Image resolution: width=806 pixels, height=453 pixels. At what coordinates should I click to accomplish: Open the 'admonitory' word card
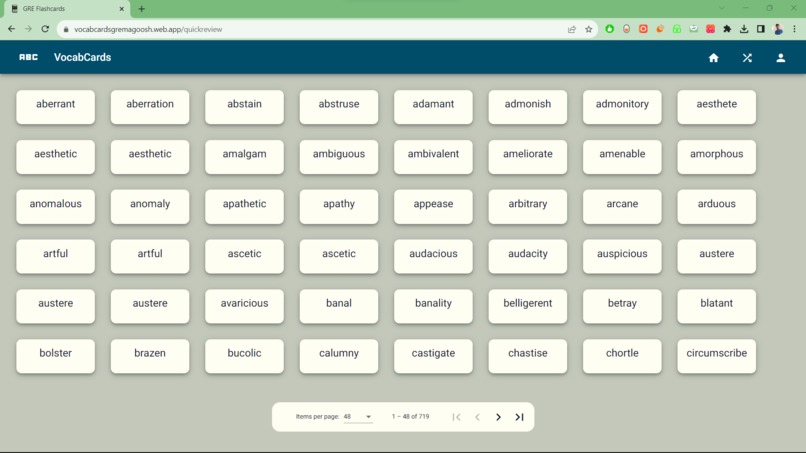tap(622, 107)
